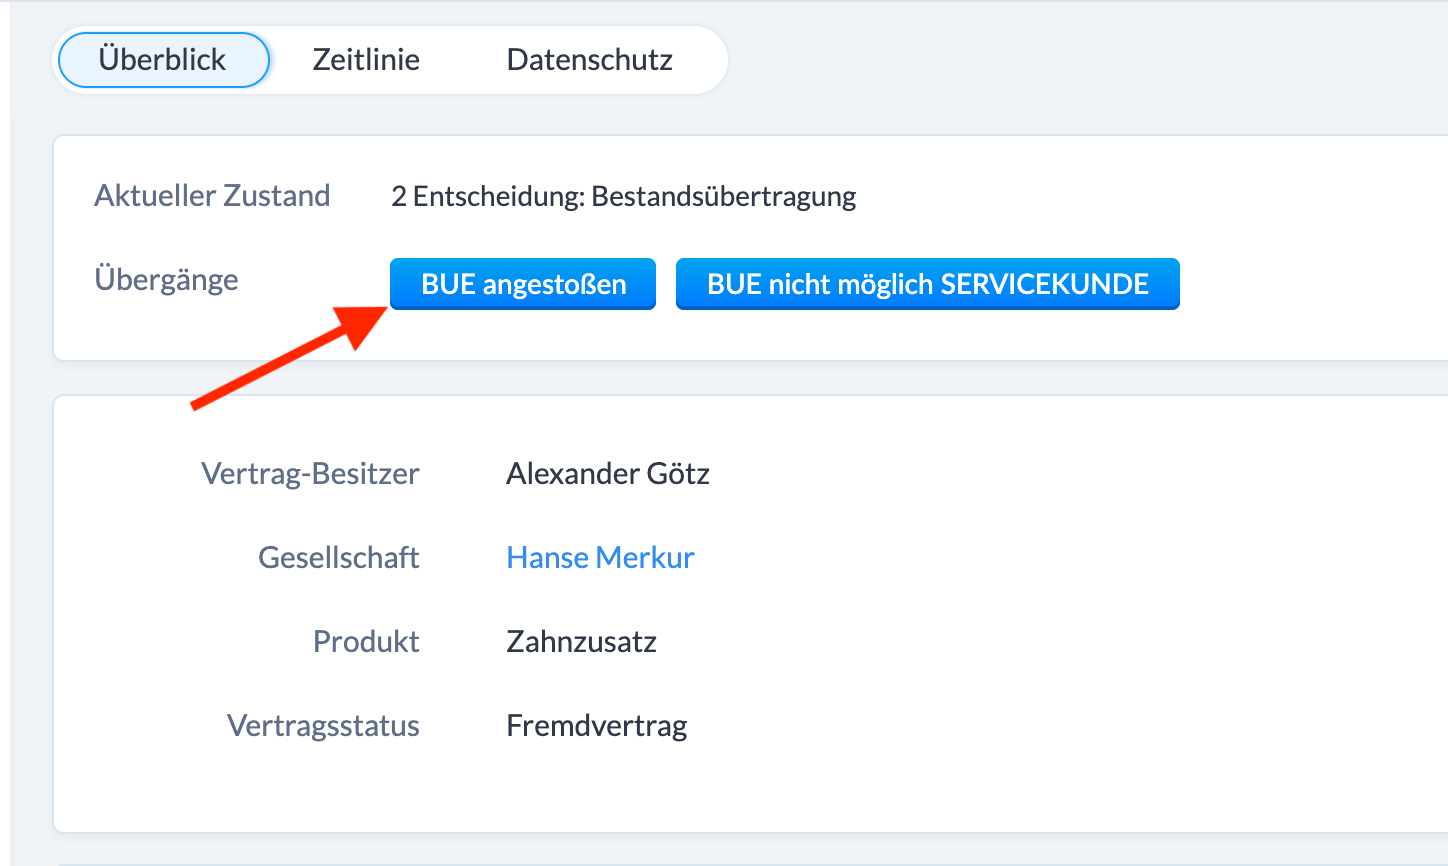Click the BUE angestoßen button
Screen dimensions: 1448x866
click(x=522, y=284)
